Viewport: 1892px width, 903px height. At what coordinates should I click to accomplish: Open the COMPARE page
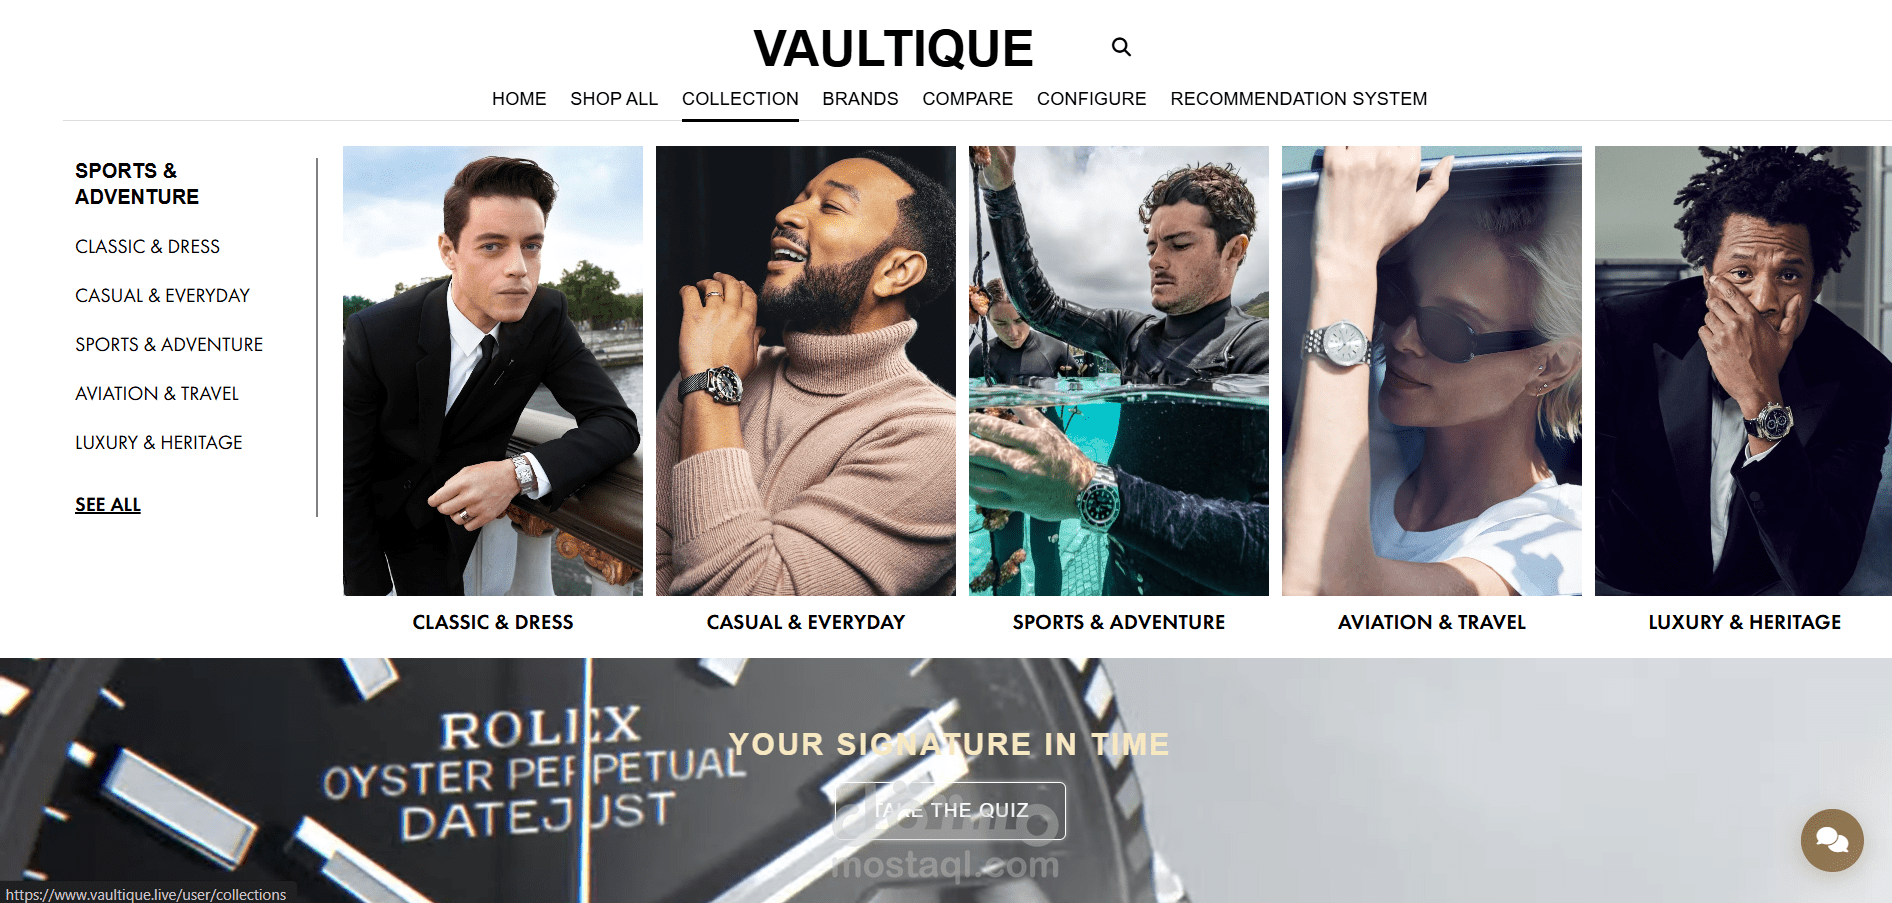point(967,99)
